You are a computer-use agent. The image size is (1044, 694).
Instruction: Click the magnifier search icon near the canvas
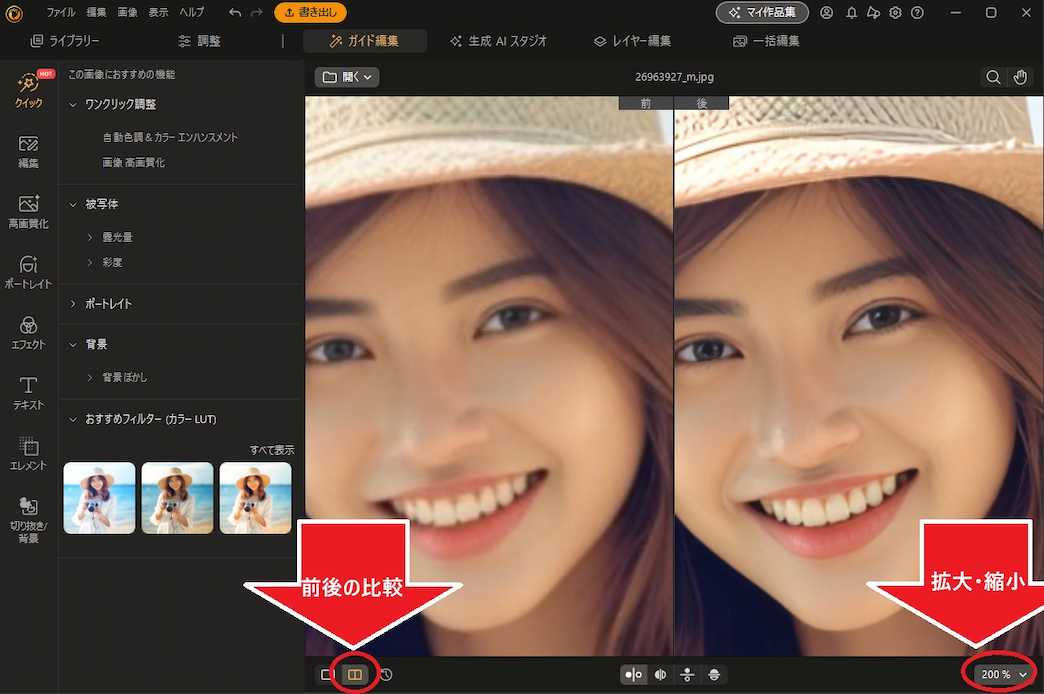tap(993, 76)
